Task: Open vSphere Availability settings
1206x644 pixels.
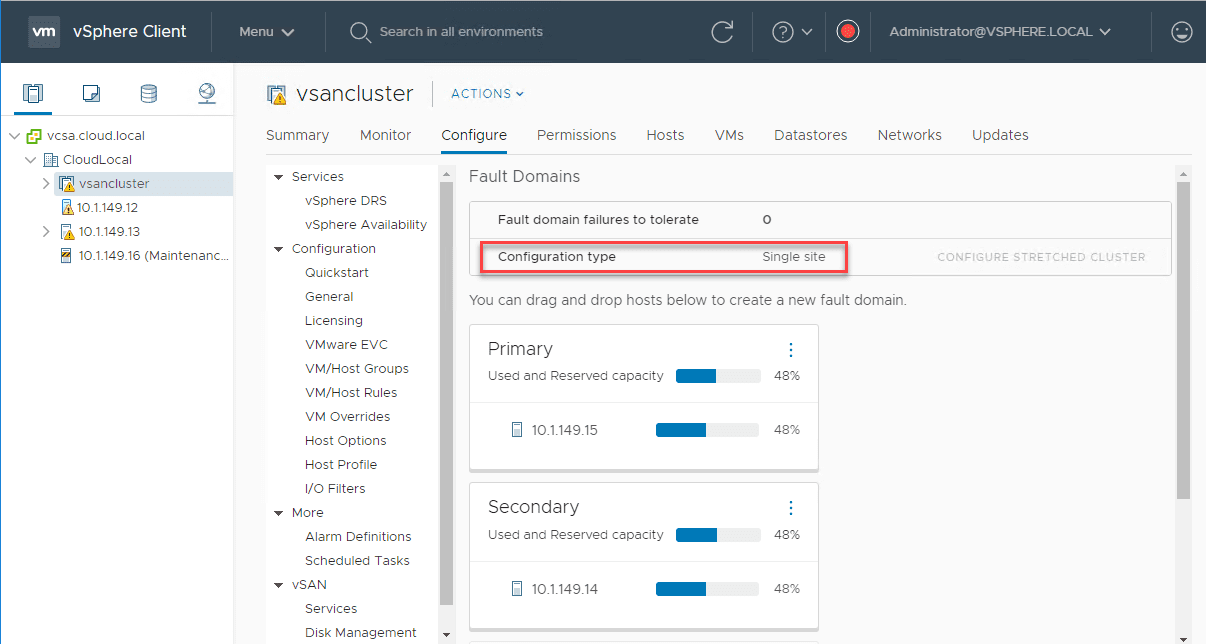Action: click(x=365, y=225)
